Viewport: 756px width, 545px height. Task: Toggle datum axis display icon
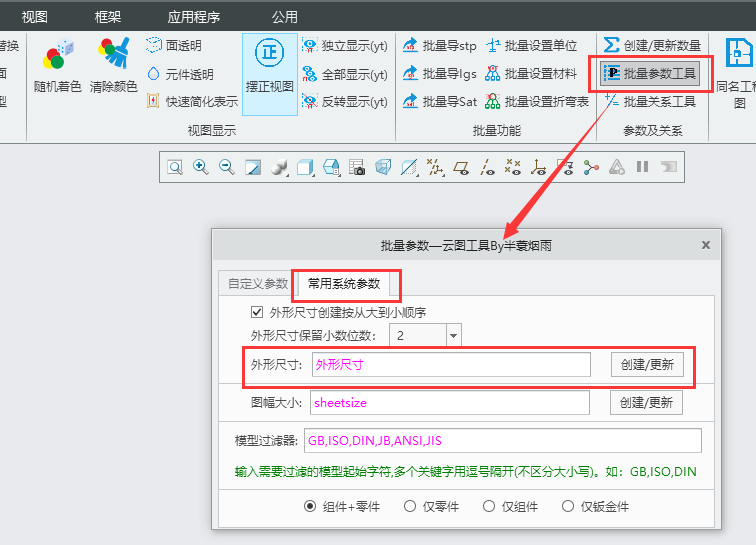point(487,167)
